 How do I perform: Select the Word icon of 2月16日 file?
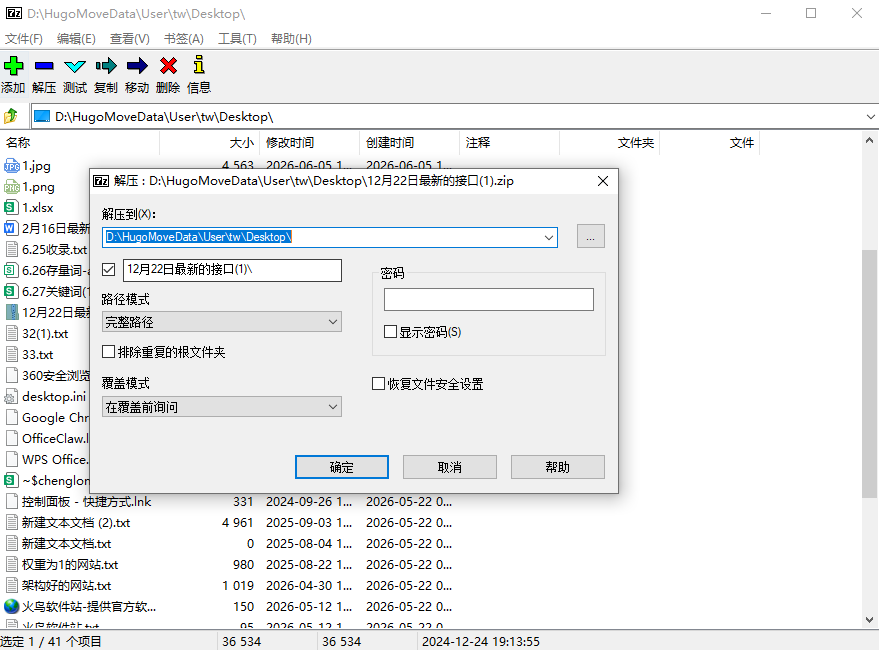tap(11, 228)
